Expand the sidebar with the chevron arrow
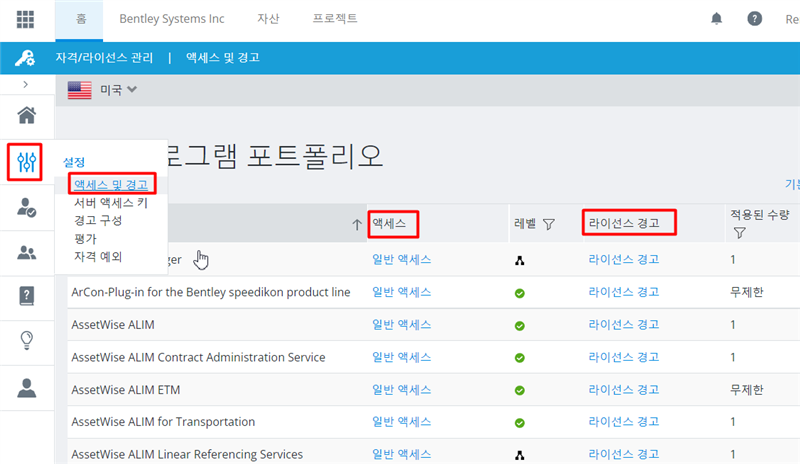Viewport: 800px width, 464px height. coord(26,85)
